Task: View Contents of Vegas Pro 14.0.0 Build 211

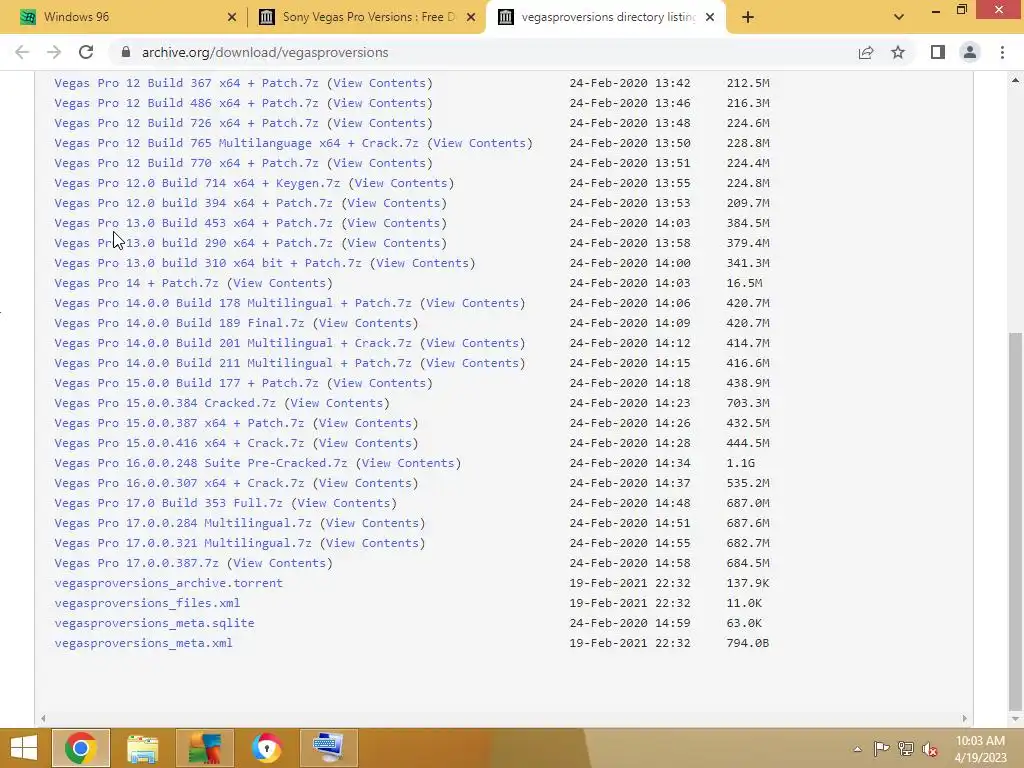Action: 472,363
